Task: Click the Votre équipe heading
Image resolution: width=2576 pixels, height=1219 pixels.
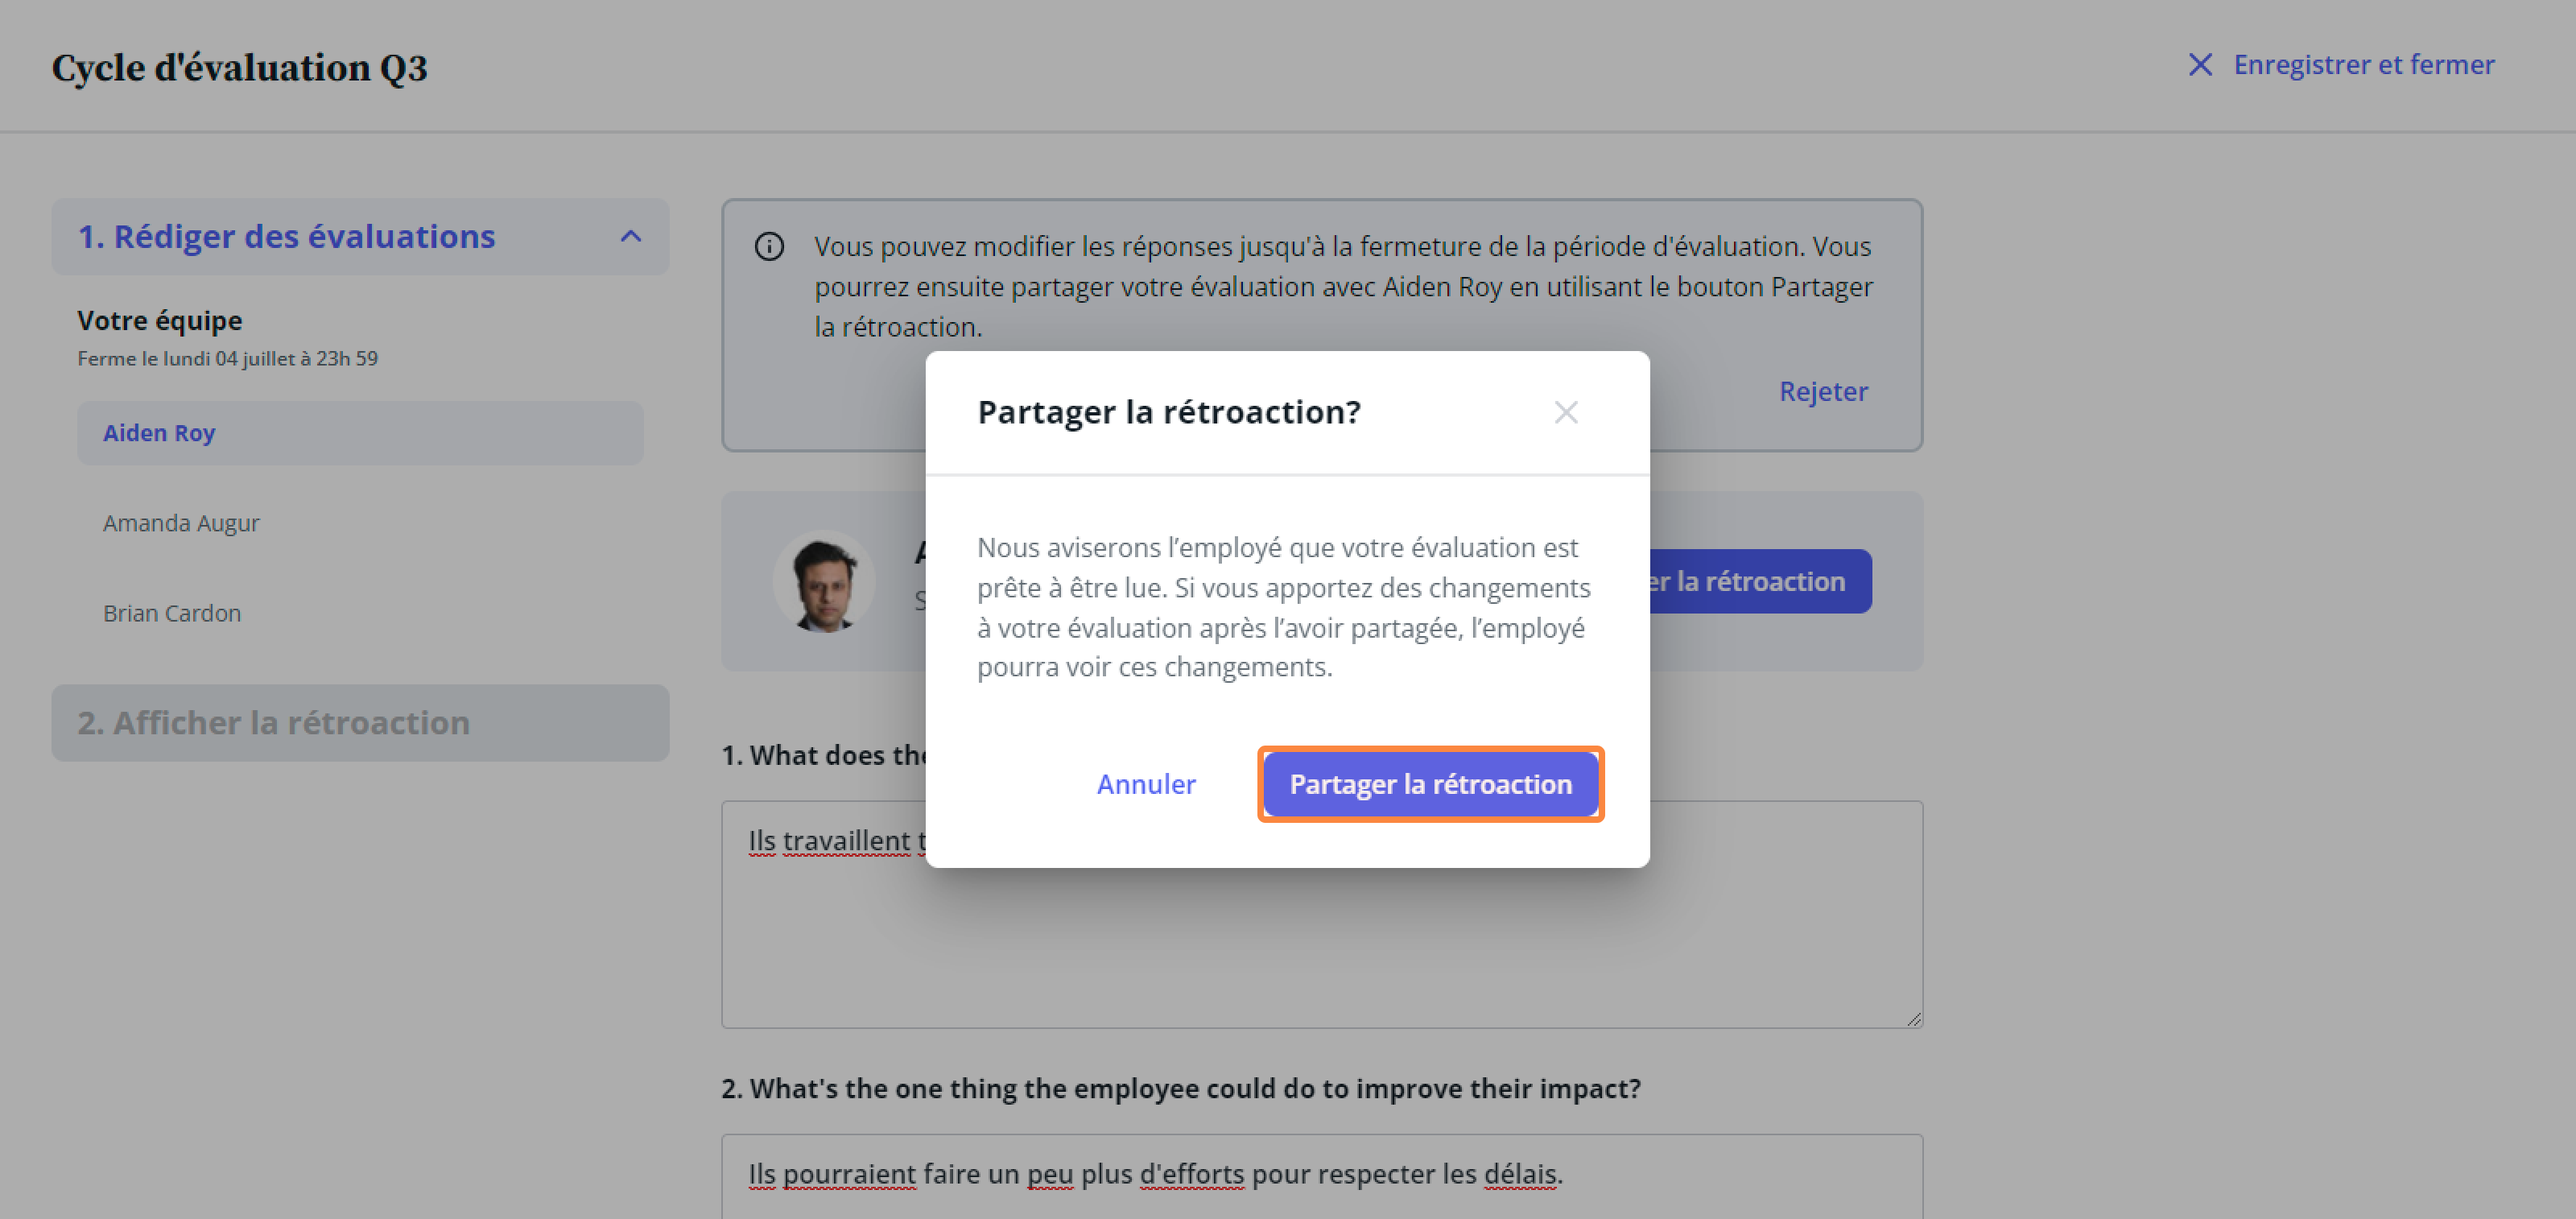Action: (160, 321)
